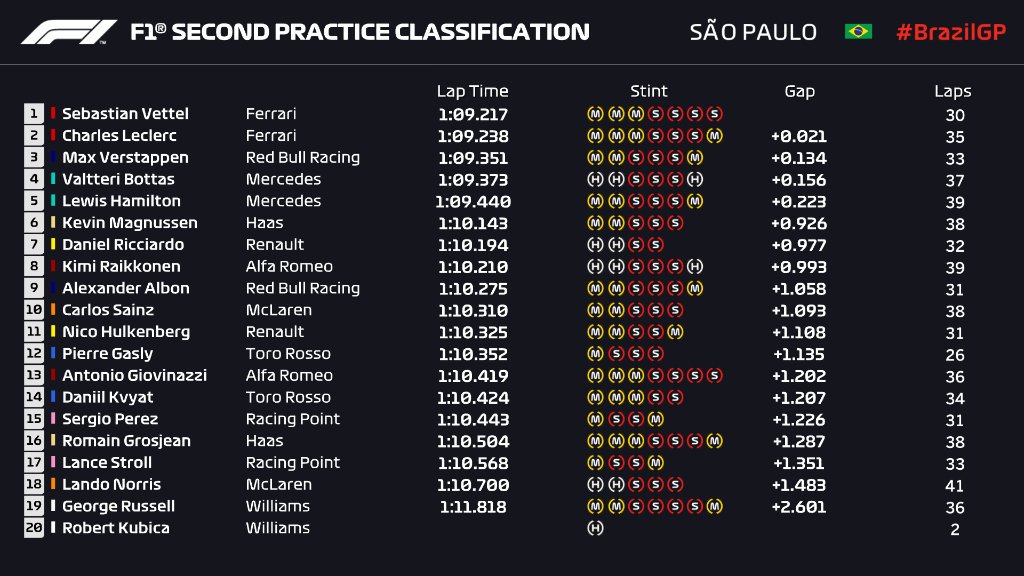Click the last soft tyre in Vettel's stint
This screenshot has width=1024, height=576.
coord(714,114)
